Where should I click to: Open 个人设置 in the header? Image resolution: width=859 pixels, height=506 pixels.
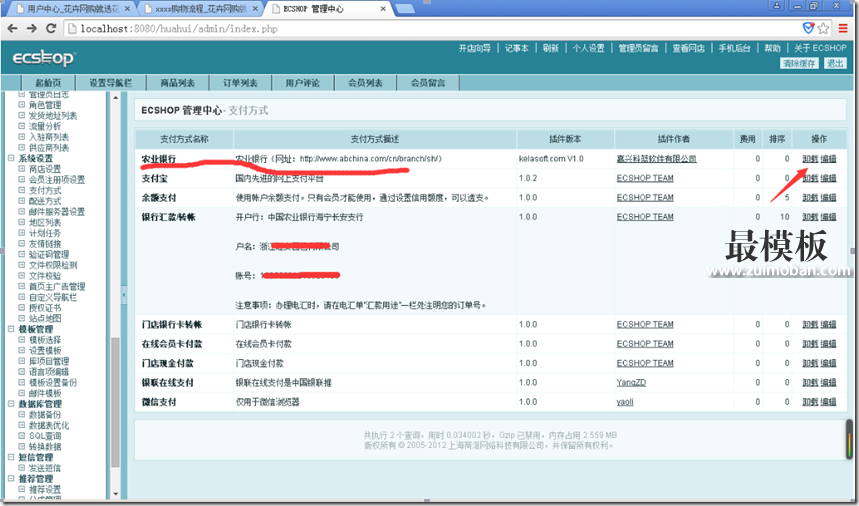(x=588, y=48)
